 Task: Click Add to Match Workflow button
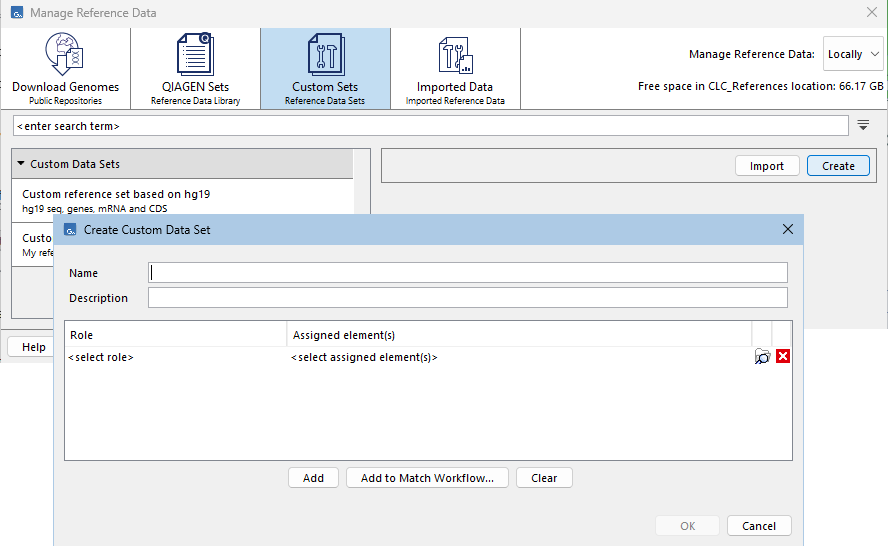click(427, 478)
